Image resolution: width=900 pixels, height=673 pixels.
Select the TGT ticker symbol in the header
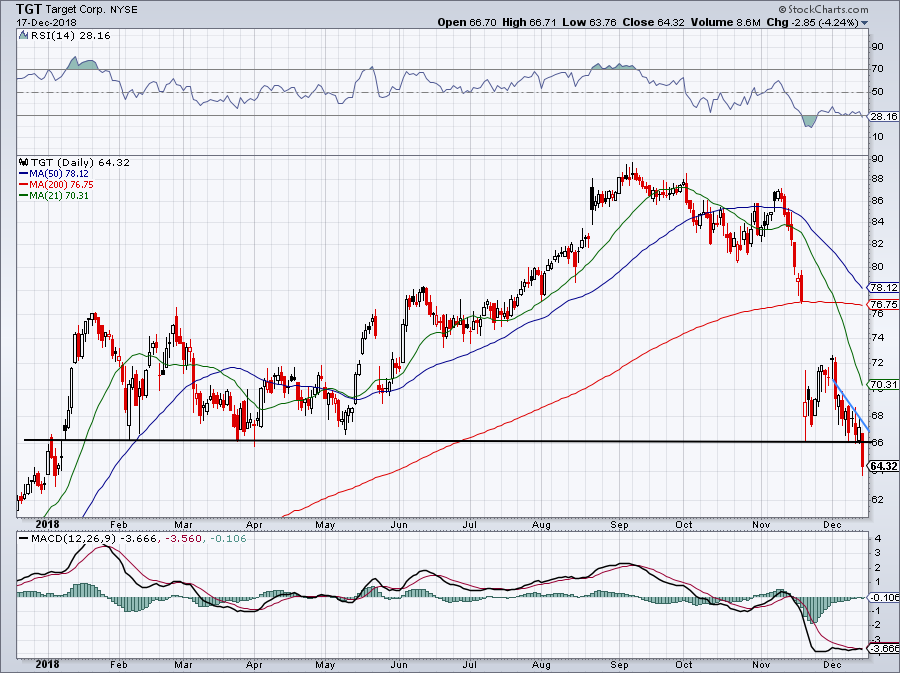tap(29, 9)
